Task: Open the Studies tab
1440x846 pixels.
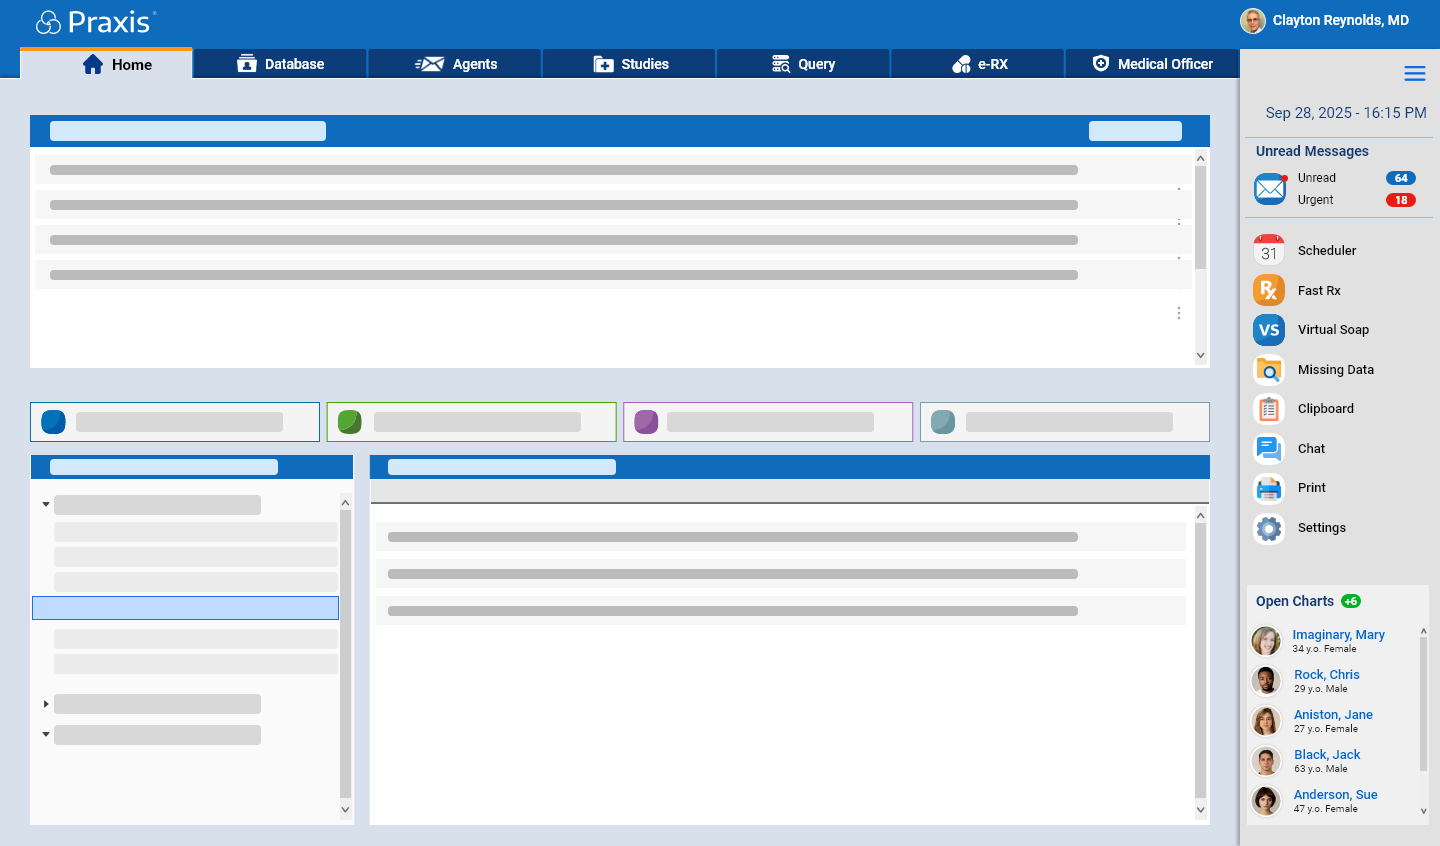Action: (x=629, y=64)
